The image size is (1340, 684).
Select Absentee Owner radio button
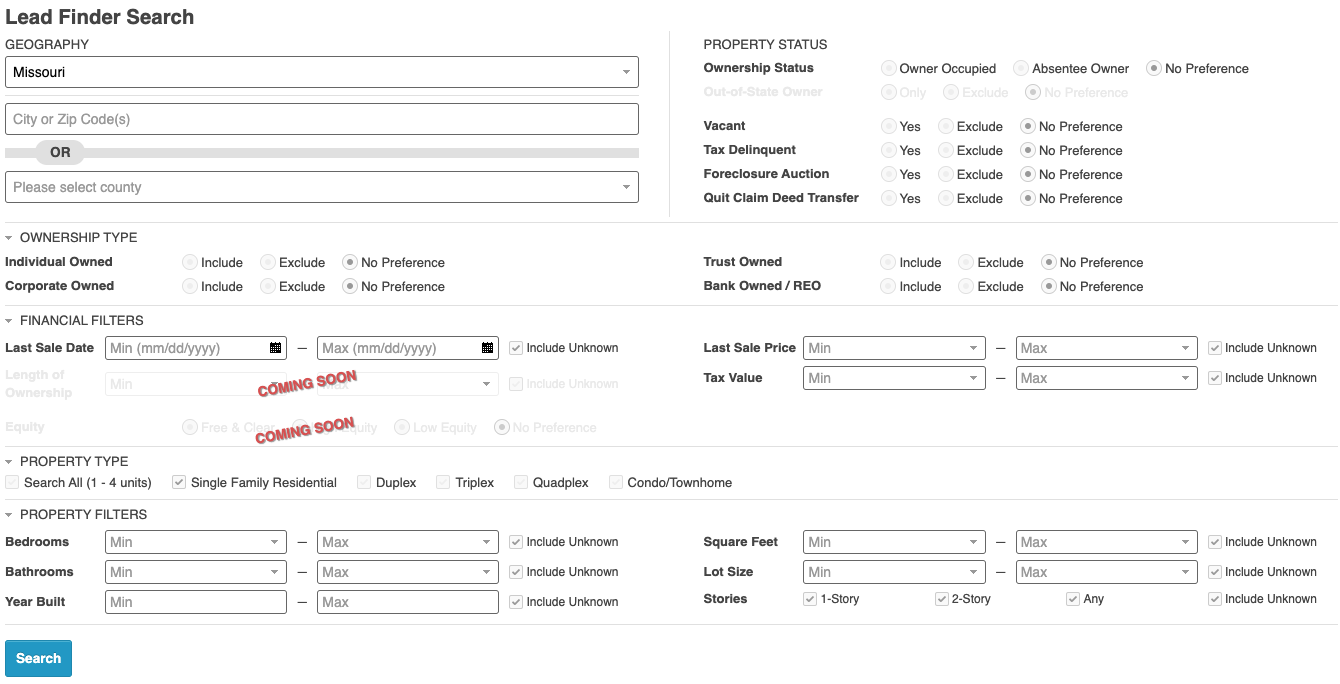(1021, 68)
